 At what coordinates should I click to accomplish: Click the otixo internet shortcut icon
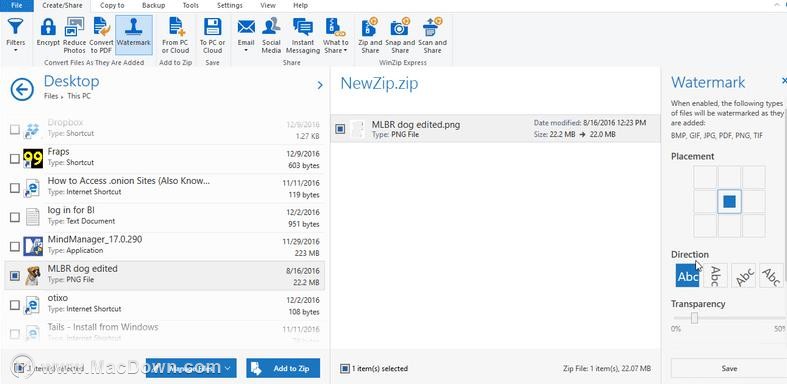click(x=33, y=304)
